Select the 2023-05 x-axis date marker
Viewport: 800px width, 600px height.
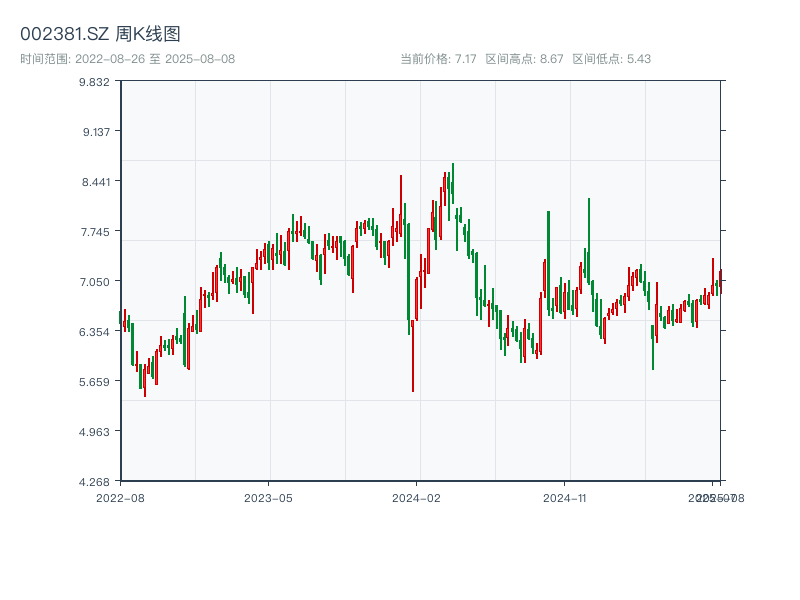pos(268,497)
